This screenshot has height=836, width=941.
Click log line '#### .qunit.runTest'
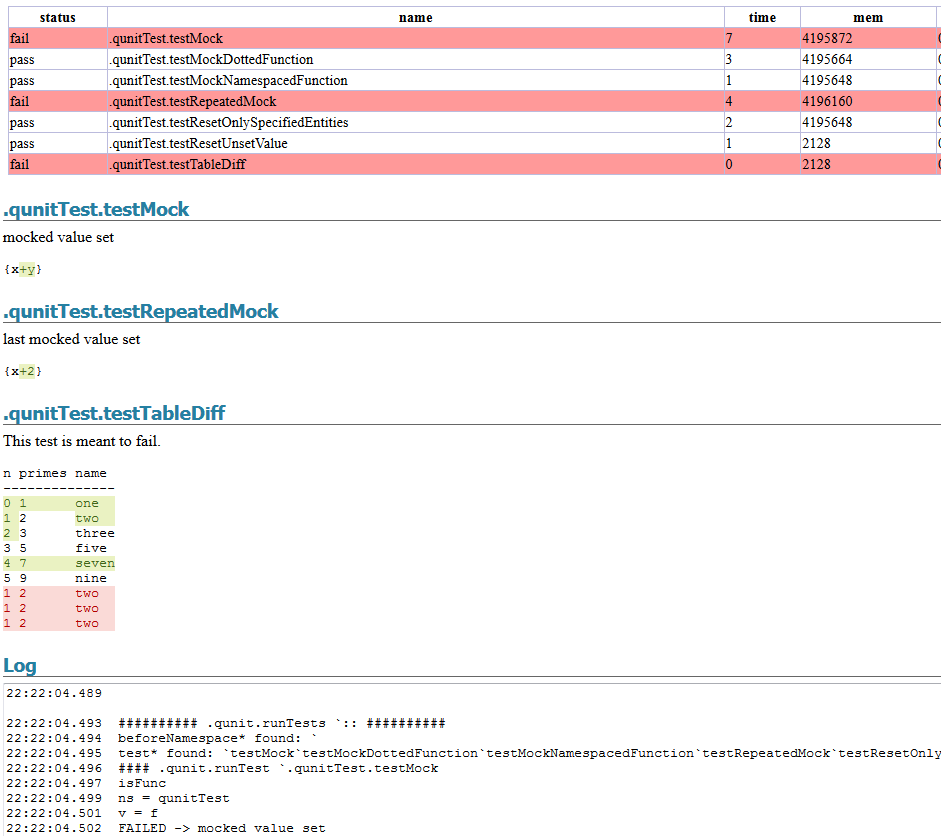(x=278, y=769)
